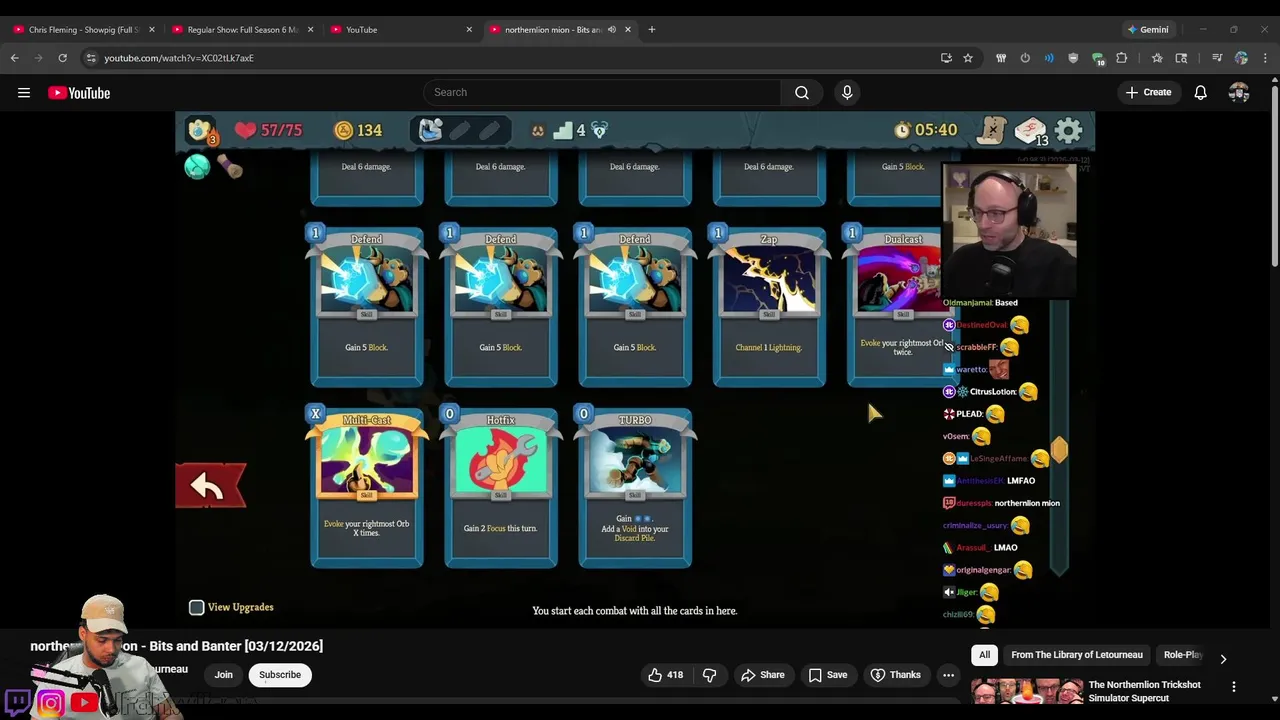The height and width of the screenshot is (720, 1280).
Task: Mute the playing tab via speaker icon
Action: tap(611, 30)
